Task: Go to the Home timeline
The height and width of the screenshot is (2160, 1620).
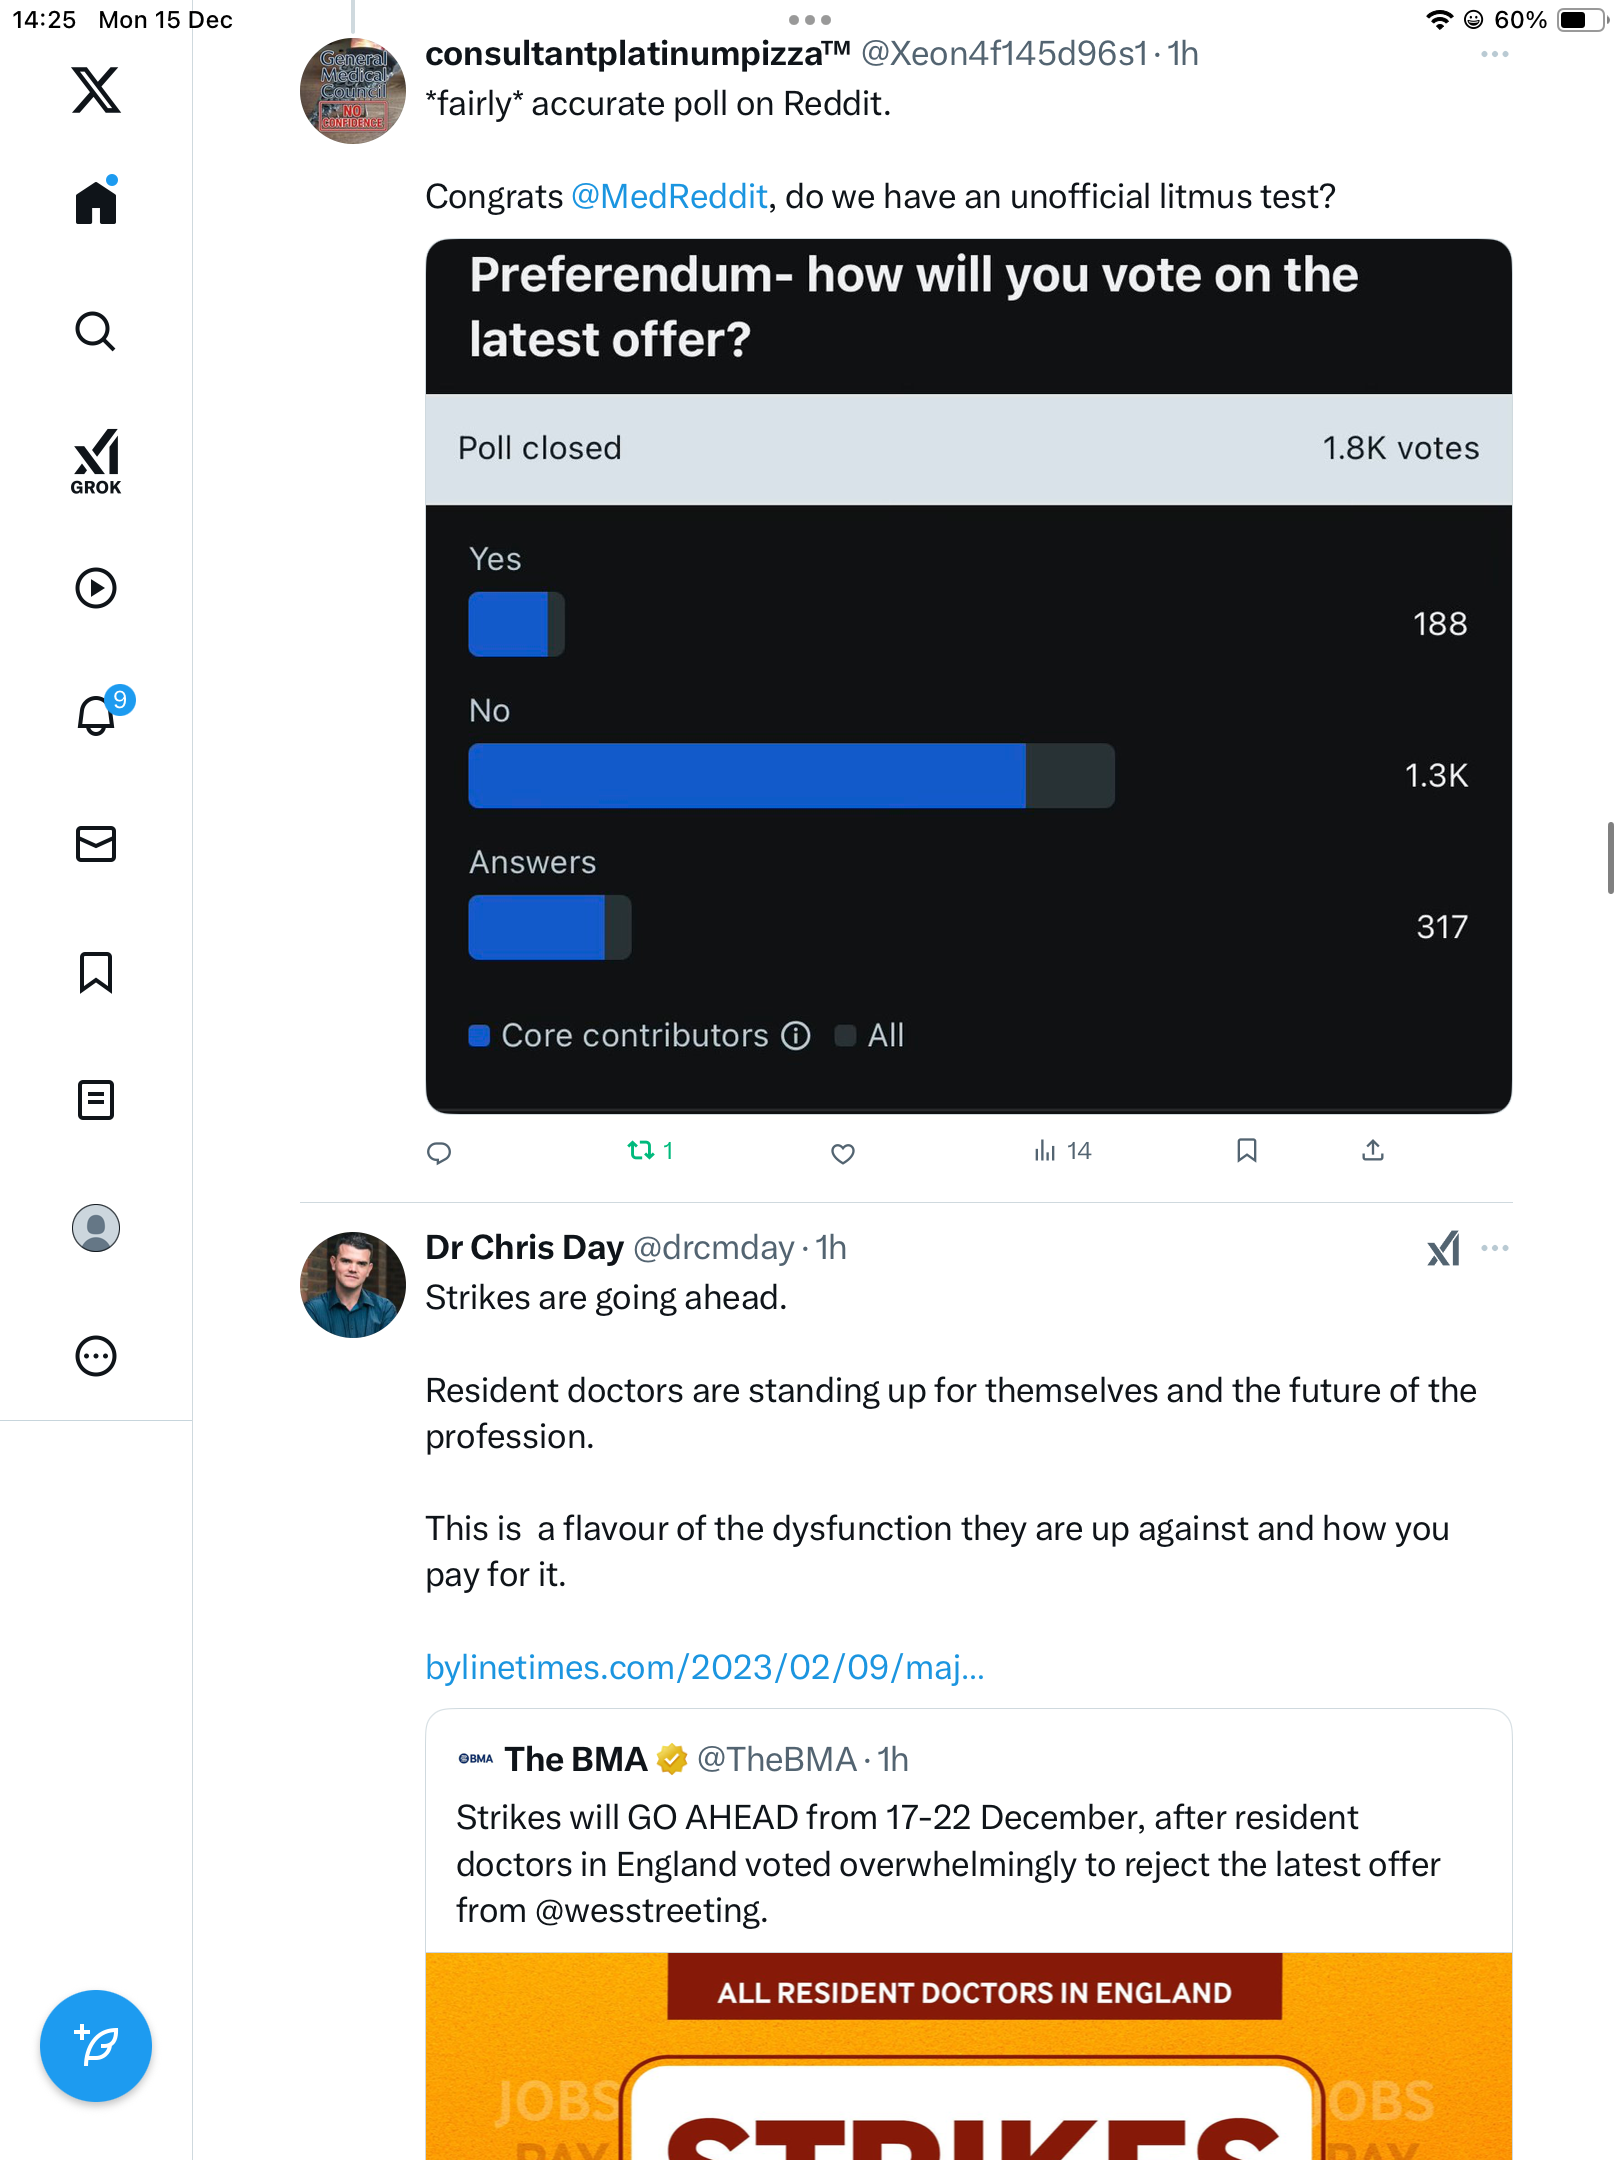Action: pos(96,203)
